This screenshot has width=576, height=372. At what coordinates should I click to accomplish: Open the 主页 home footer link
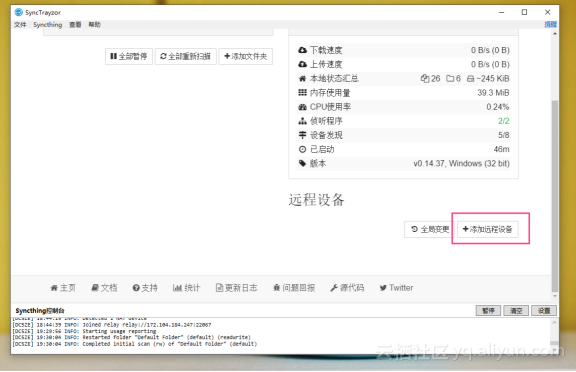63,288
